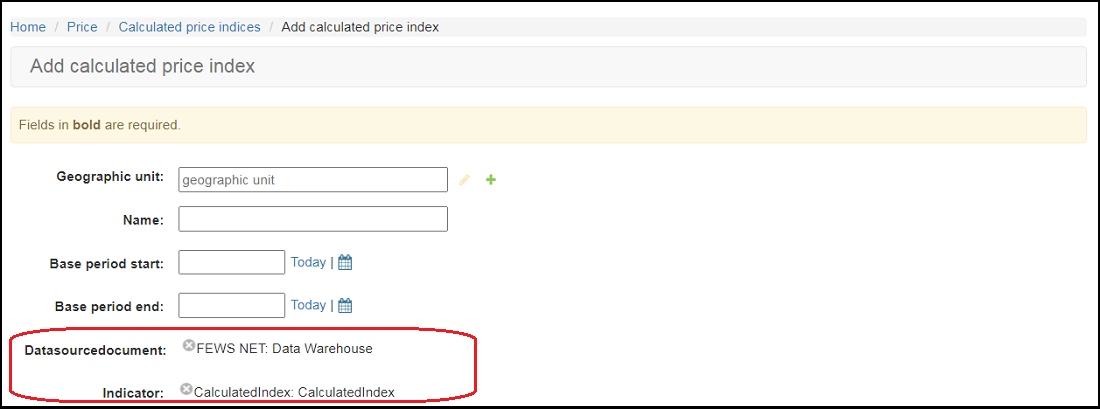Navigate to the Price breadcrumb
Viewport: 1100px width, 409px height.
tap(82, 27)
